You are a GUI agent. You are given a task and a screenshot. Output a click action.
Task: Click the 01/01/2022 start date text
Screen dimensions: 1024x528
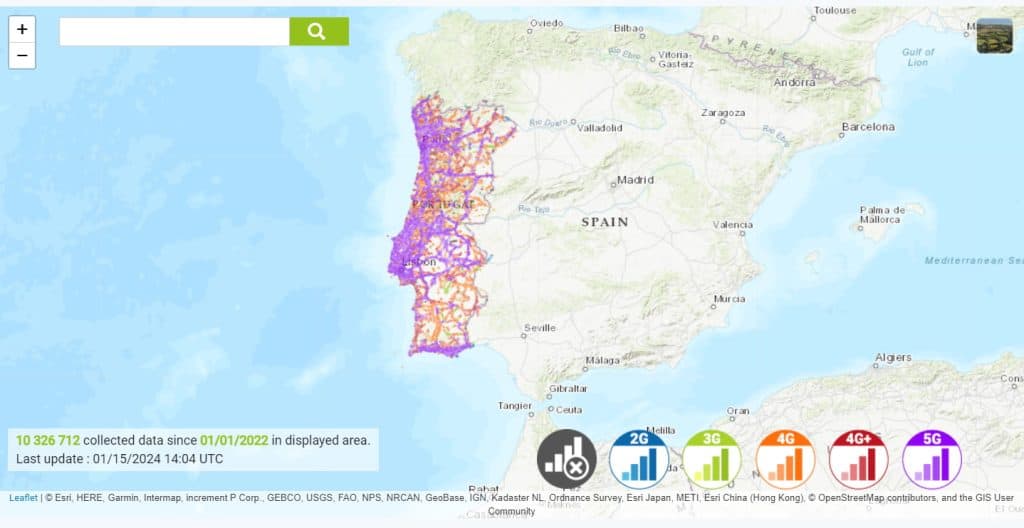coord(234,440)
